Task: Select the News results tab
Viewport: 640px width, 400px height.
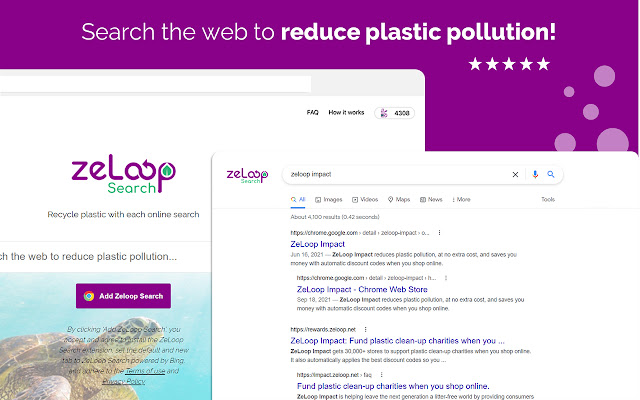Action: (432, 199)
